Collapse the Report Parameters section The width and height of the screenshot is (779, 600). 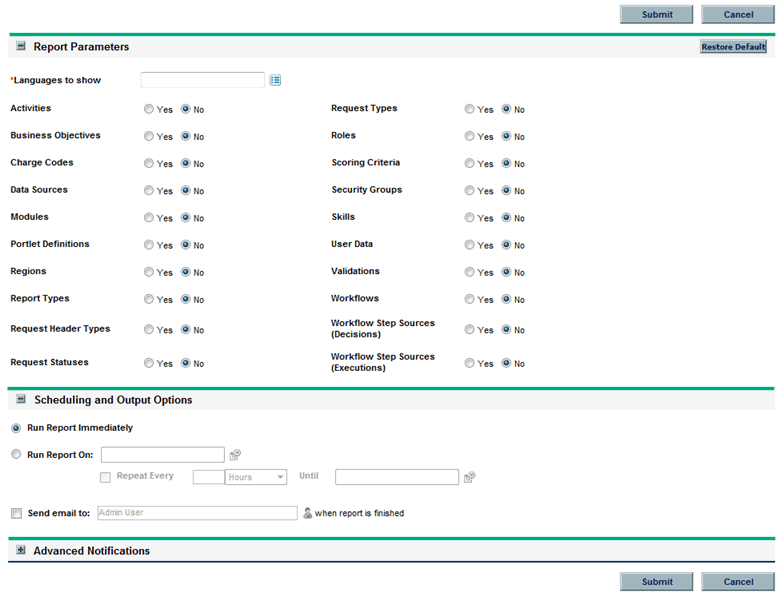point(20,47)
